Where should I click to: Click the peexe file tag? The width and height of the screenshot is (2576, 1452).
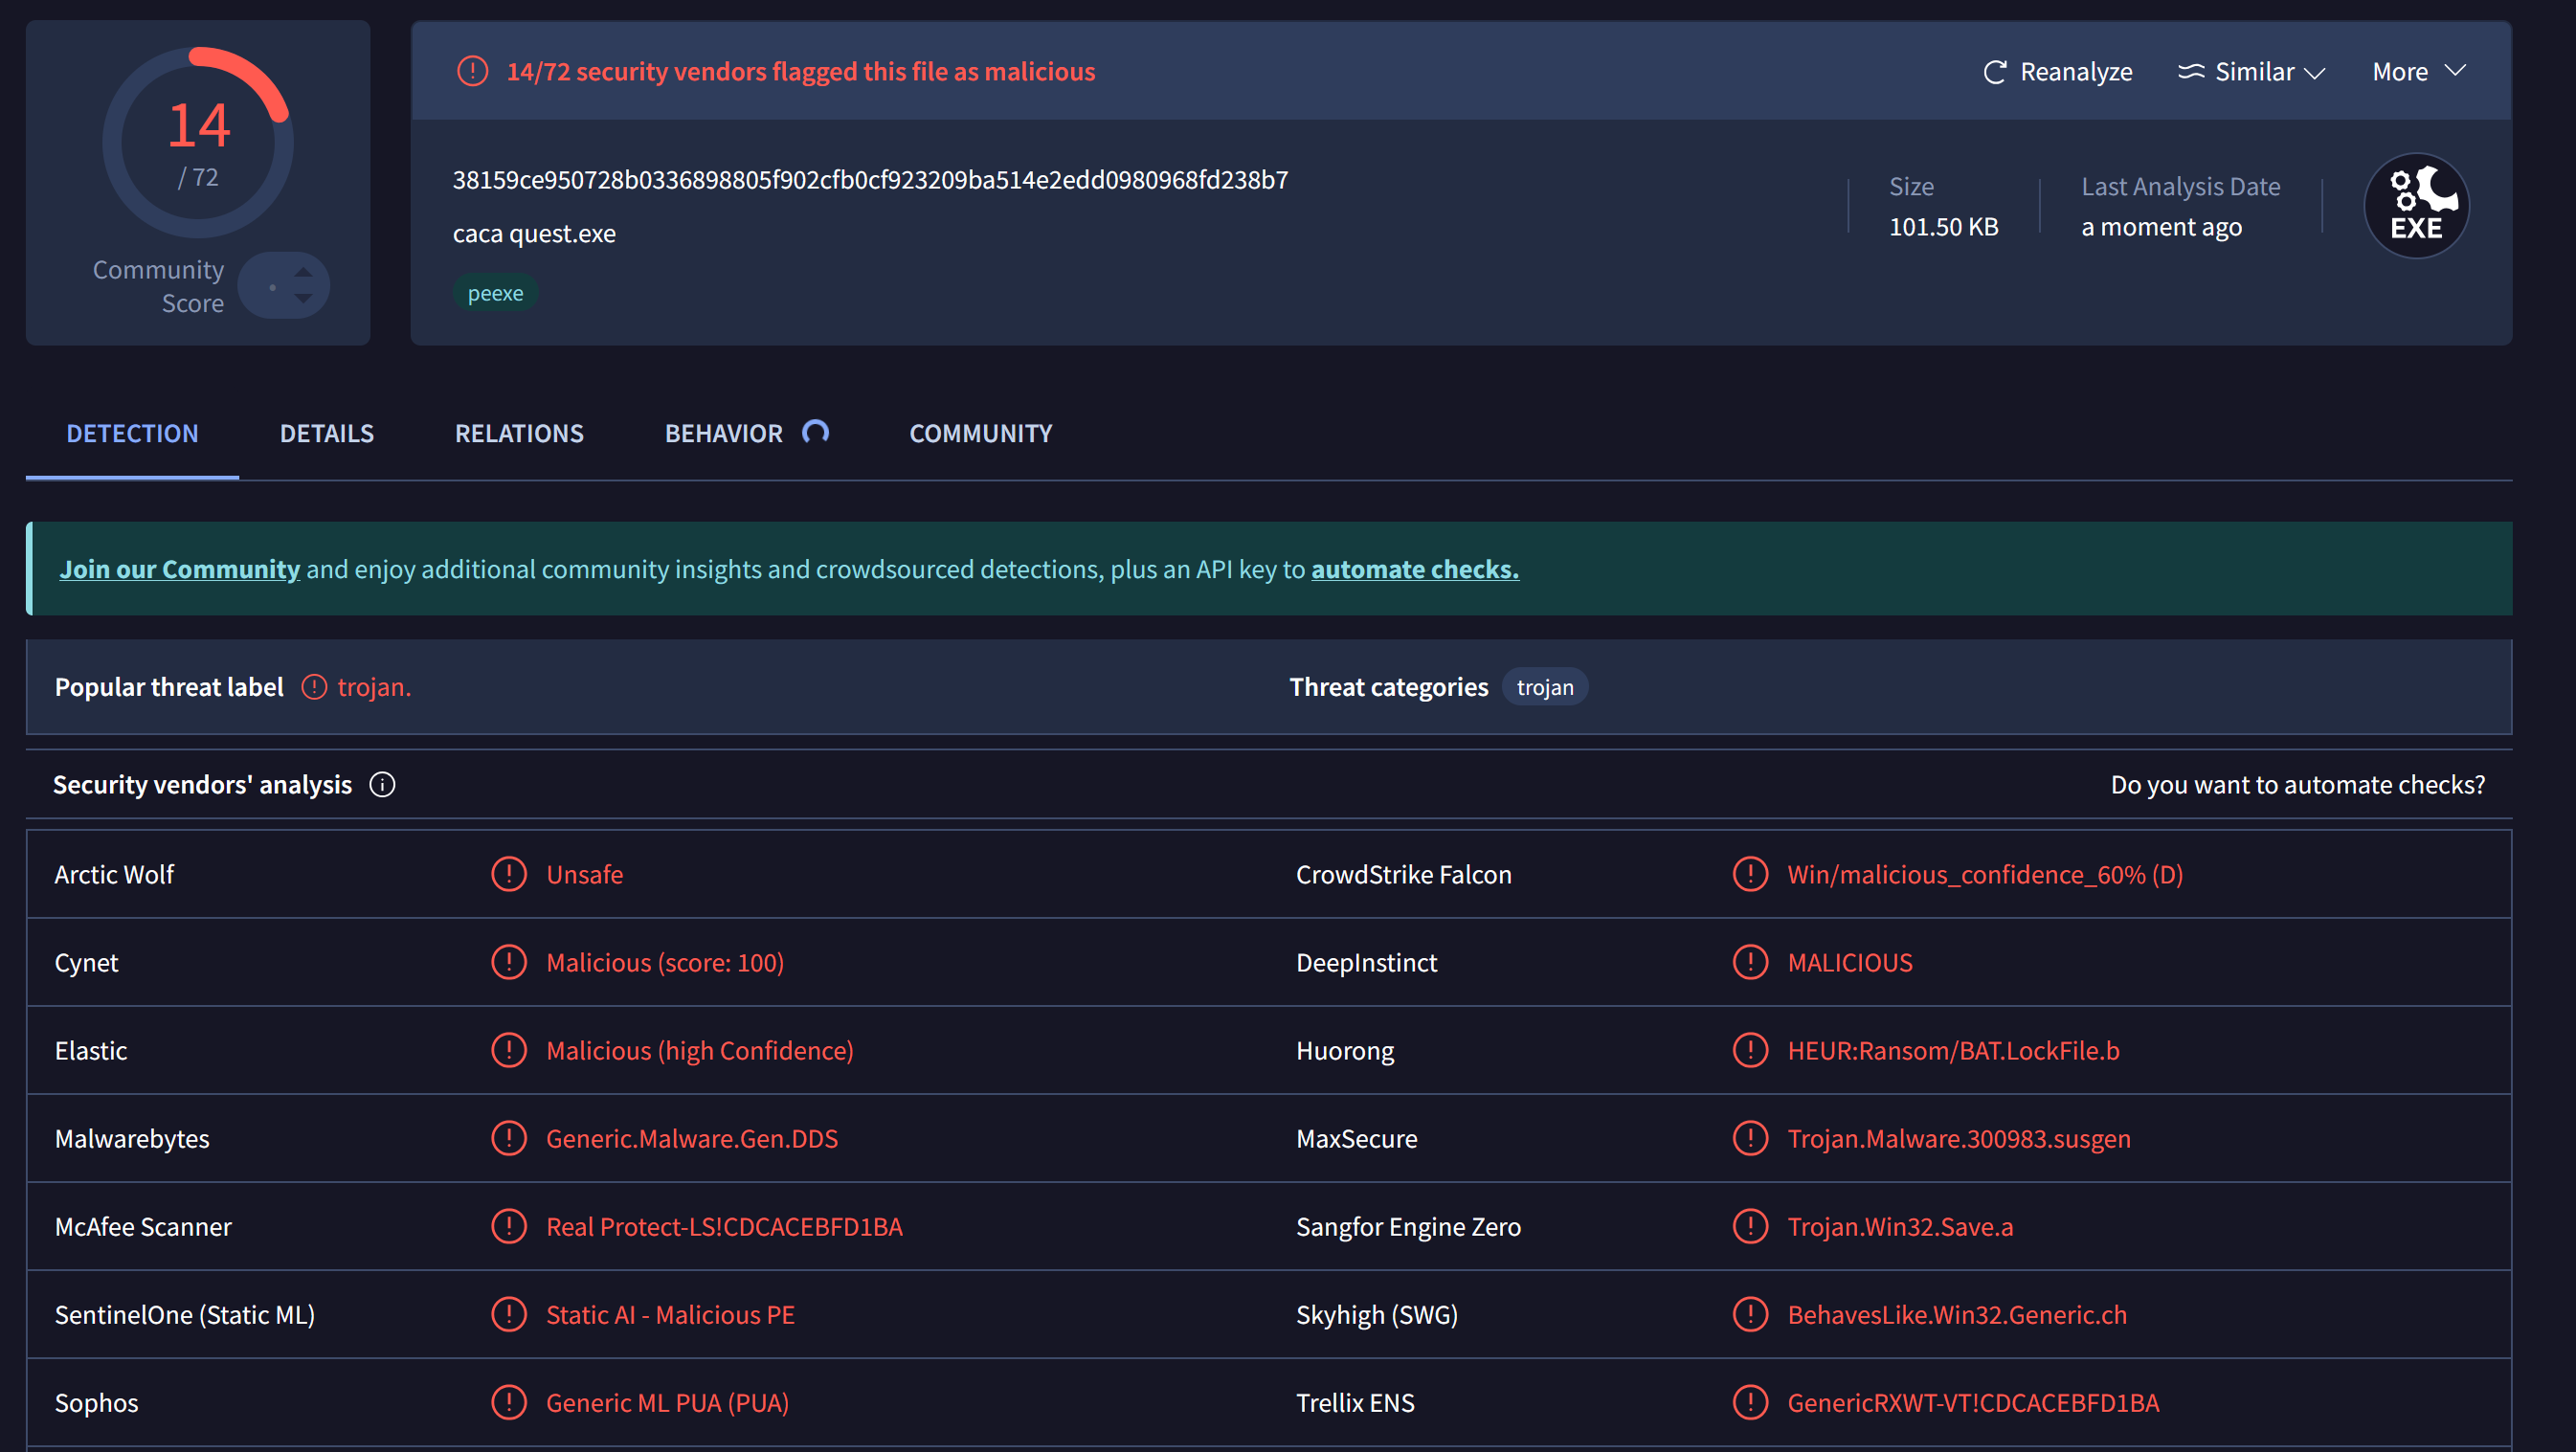tap(495, 293)
